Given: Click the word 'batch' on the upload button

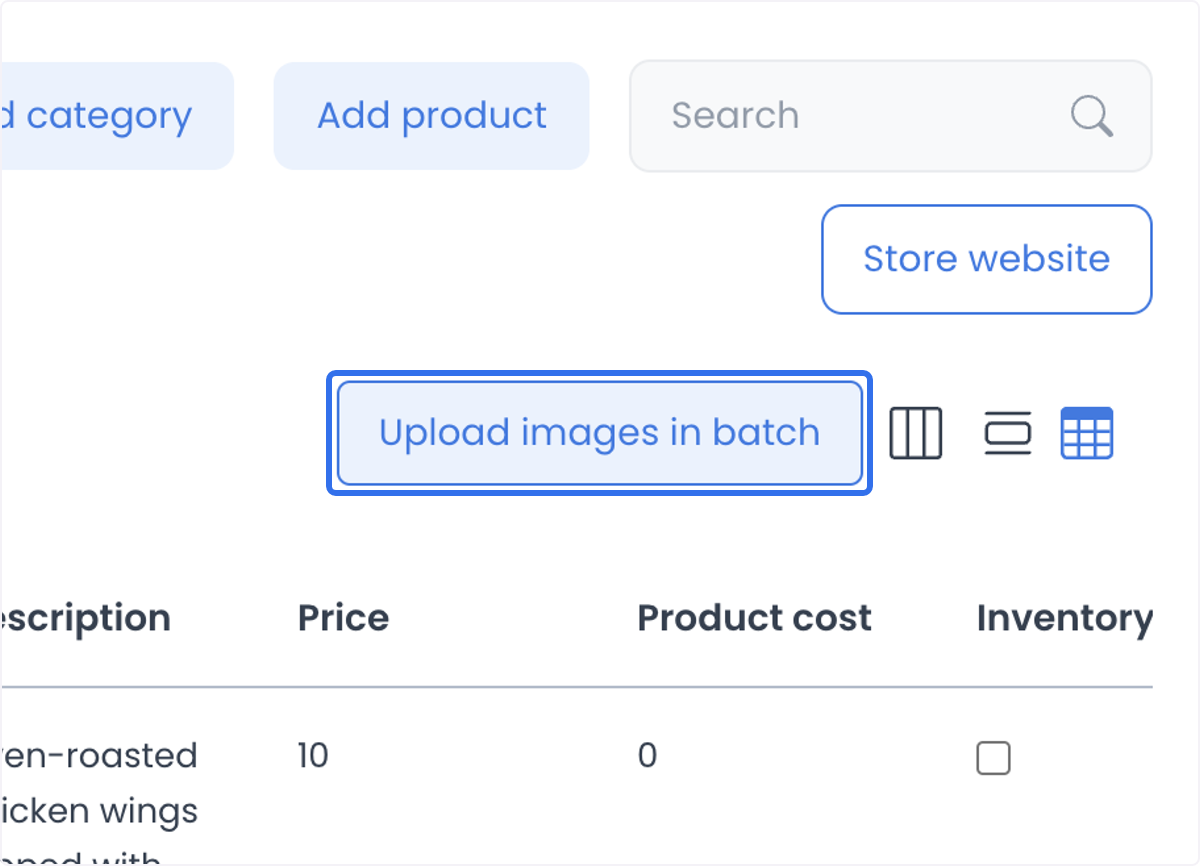Looking at the screenshot, I should (766, 433).
